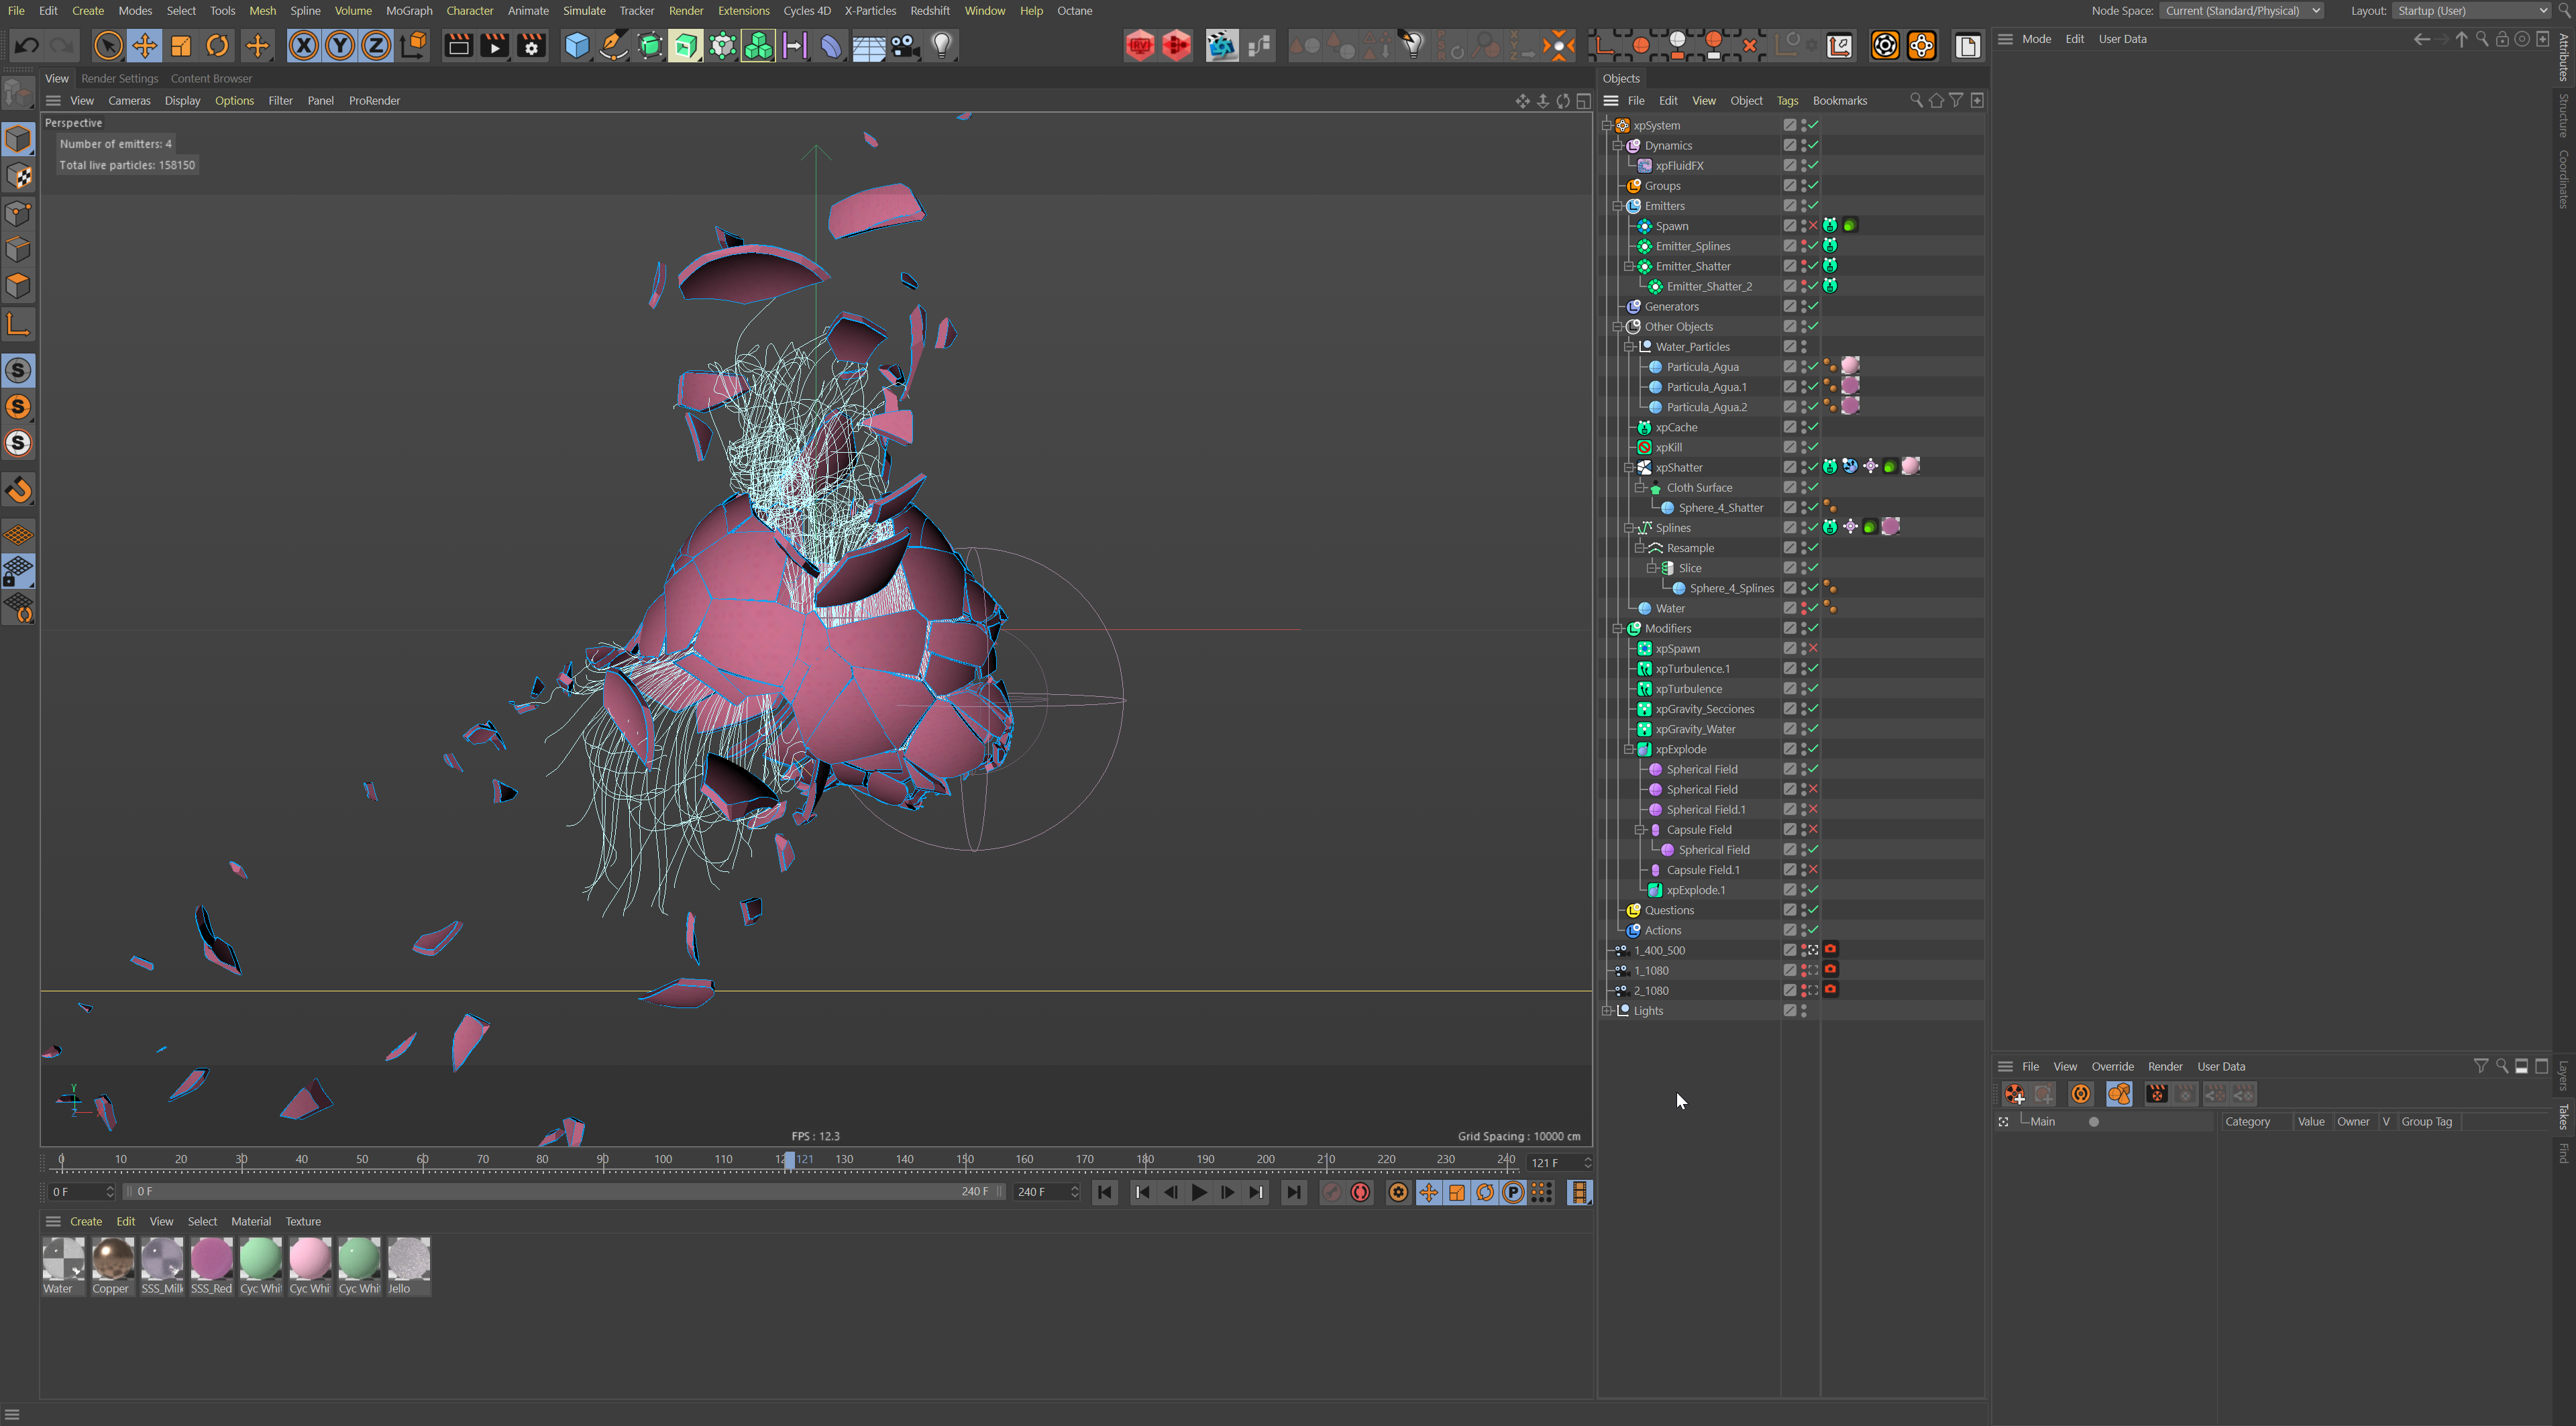This screenshot has height=1426, width=2576.
Task: Open the Node Space dropdown
Action: pos(2241,11)
